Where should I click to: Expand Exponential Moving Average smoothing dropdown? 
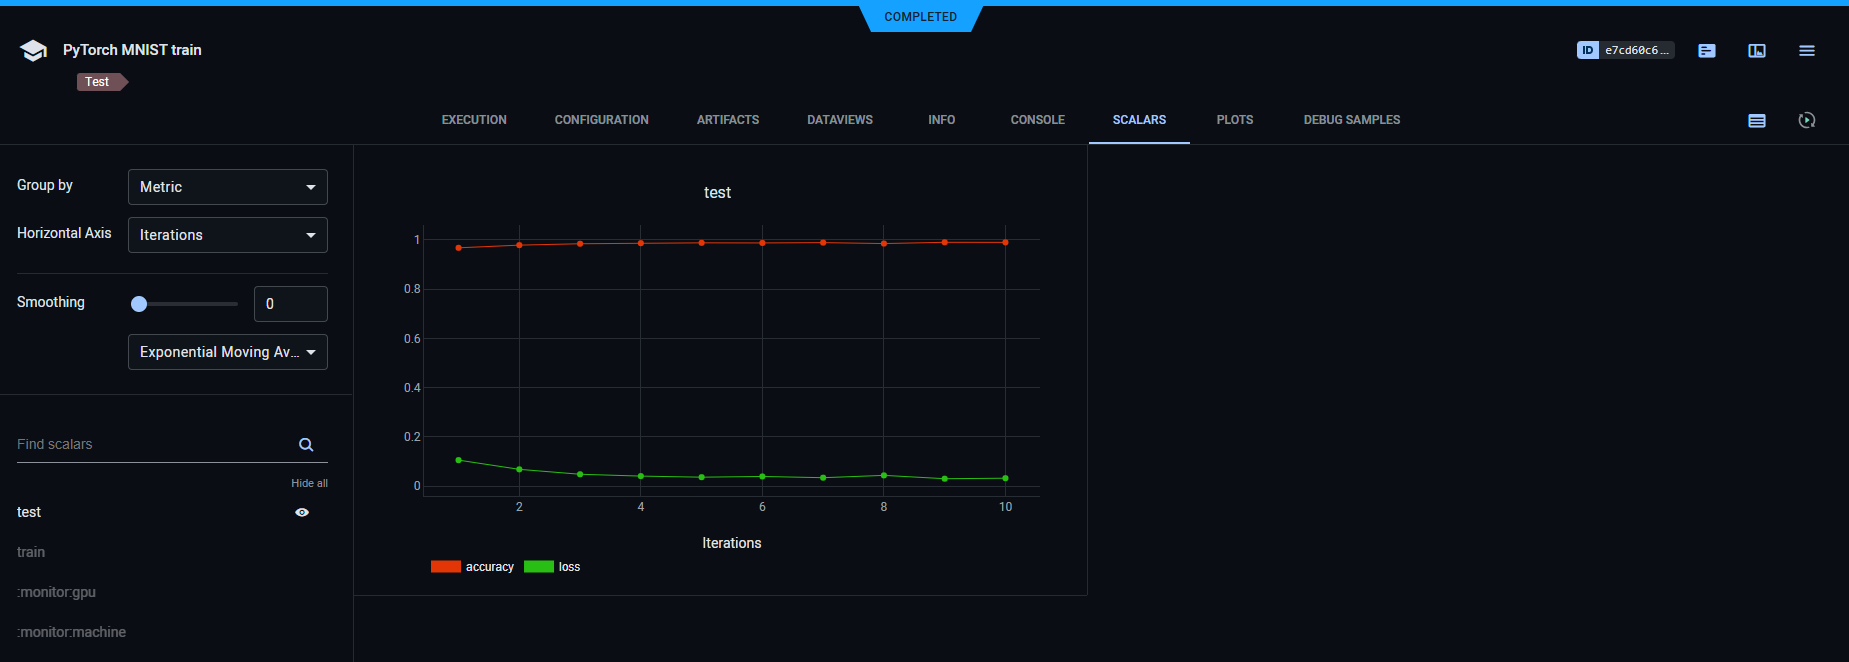coord(228,352)
